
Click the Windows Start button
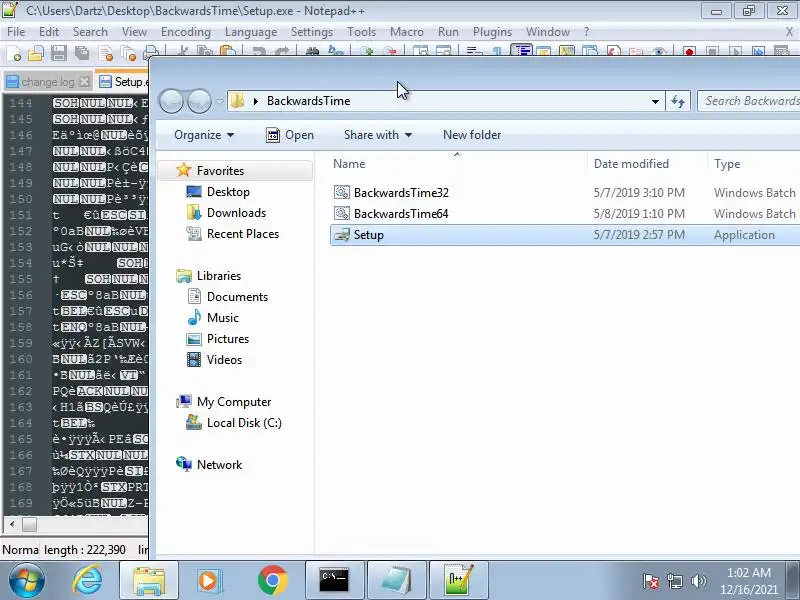[26, 580]
